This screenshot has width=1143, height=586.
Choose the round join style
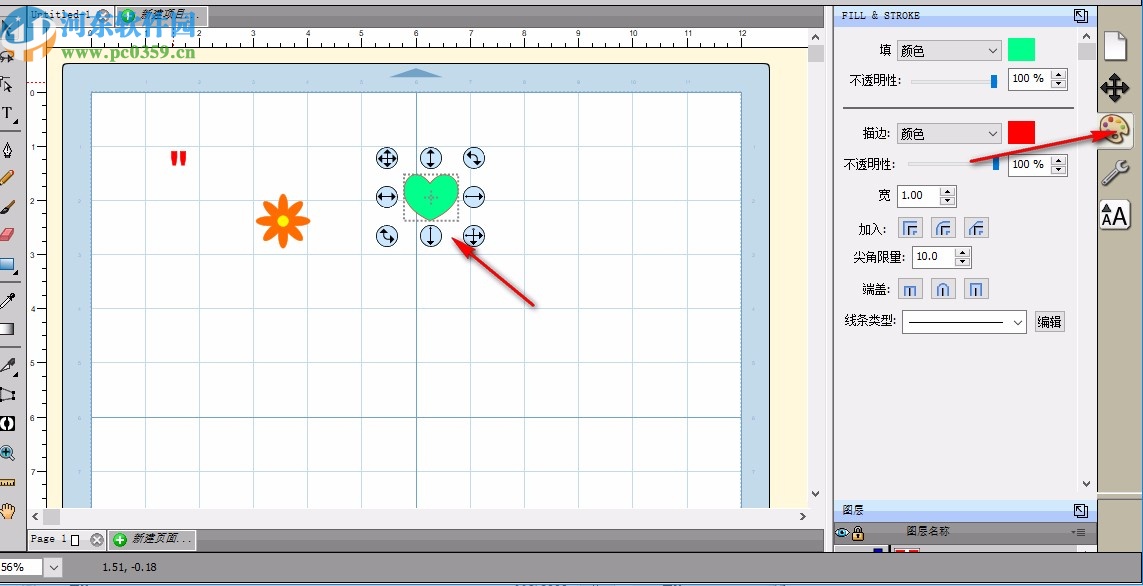pyautogui.click(x=944, y=228)
